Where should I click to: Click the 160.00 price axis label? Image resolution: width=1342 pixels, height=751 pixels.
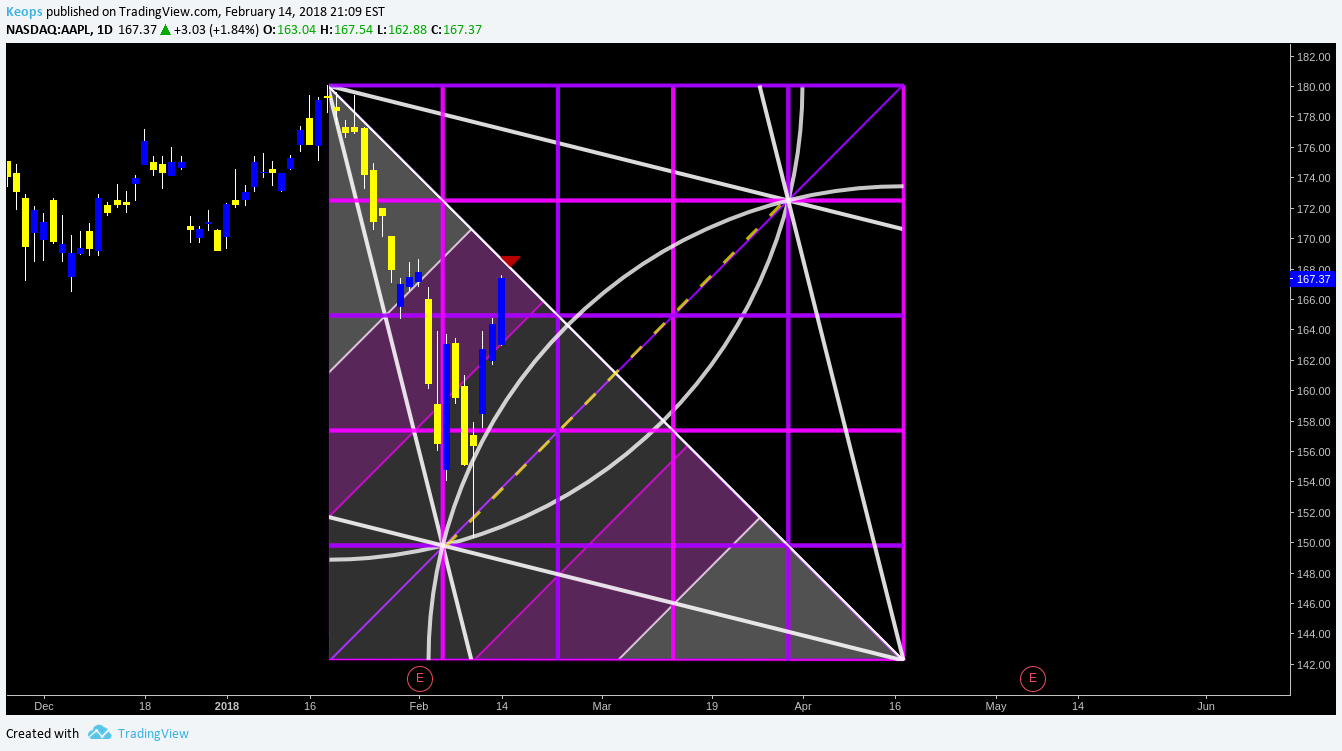(1313, 391)
